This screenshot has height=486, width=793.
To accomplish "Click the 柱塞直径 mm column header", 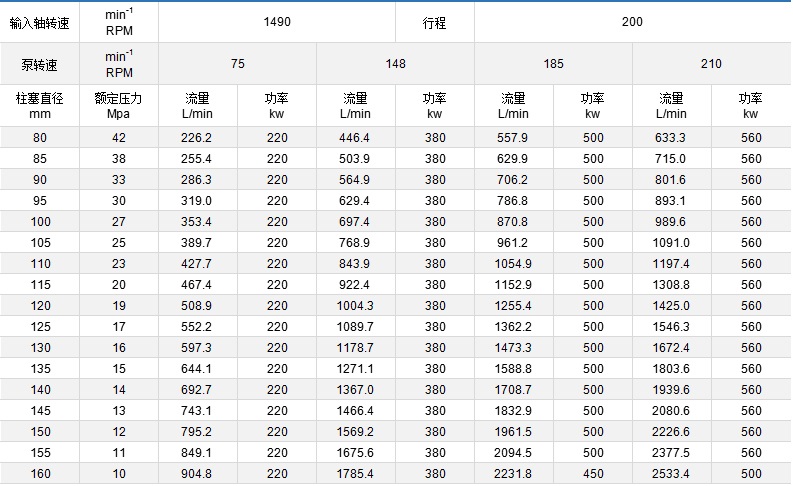I will pos(40,106).
